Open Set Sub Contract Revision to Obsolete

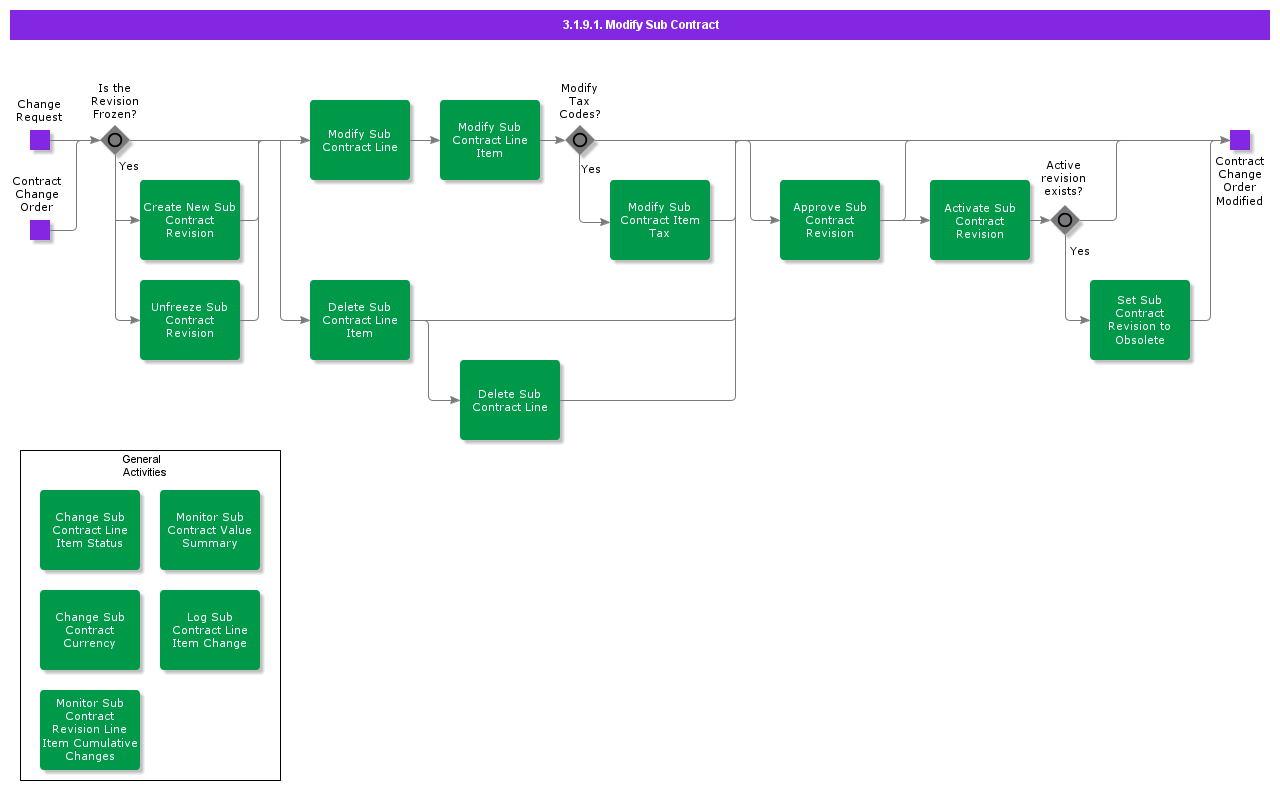[x=1140, y=320]
